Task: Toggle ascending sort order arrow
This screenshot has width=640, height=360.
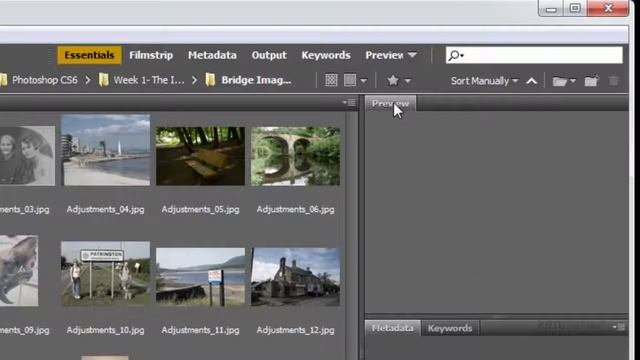Action: tap(531, 81)
